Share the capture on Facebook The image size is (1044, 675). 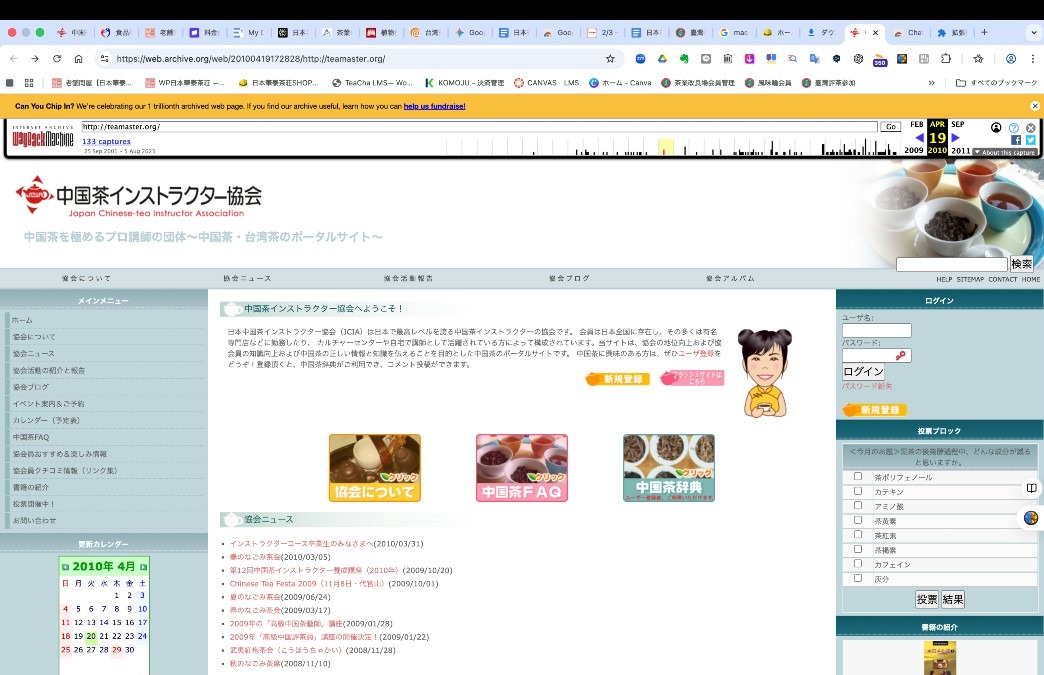tap(1015, 140)
